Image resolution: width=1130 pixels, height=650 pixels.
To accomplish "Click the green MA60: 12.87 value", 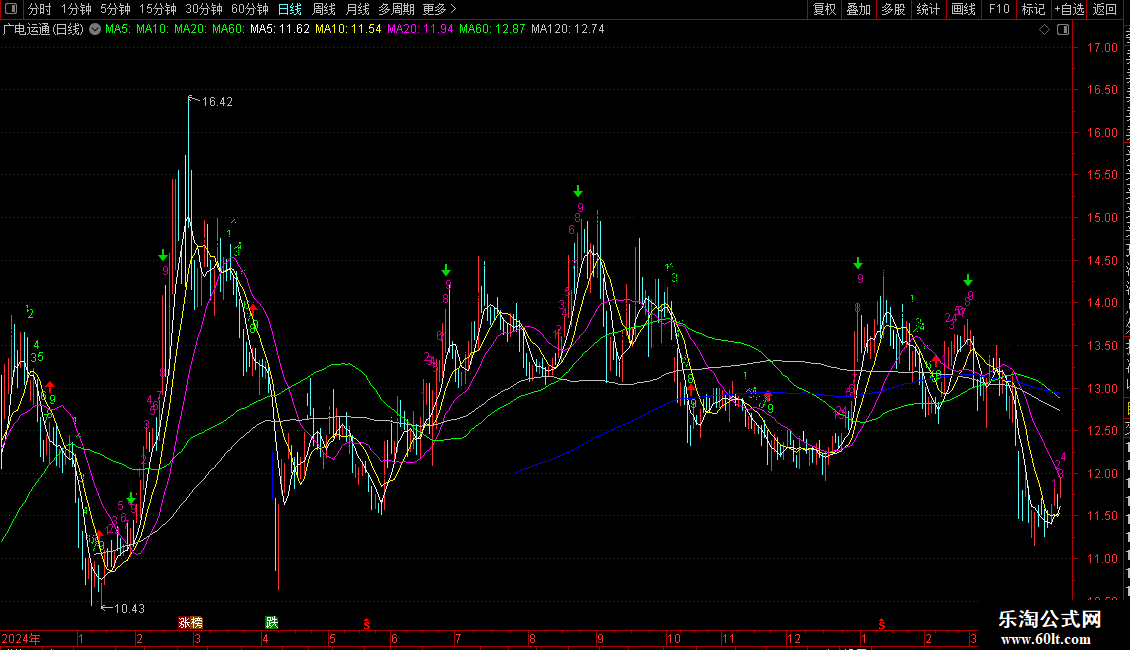I will coord(492,29).
